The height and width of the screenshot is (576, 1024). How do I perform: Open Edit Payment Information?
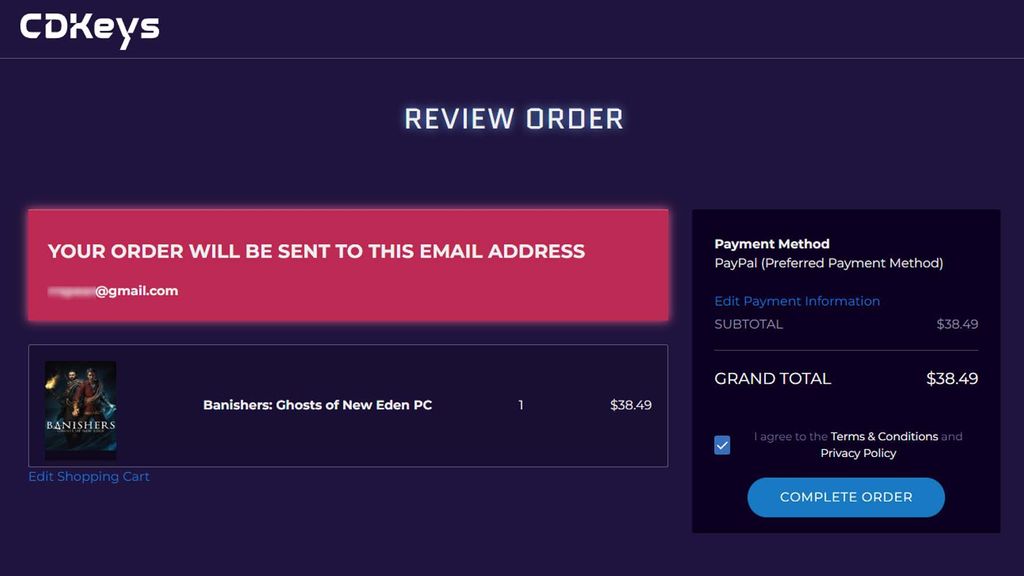point(797,301)
